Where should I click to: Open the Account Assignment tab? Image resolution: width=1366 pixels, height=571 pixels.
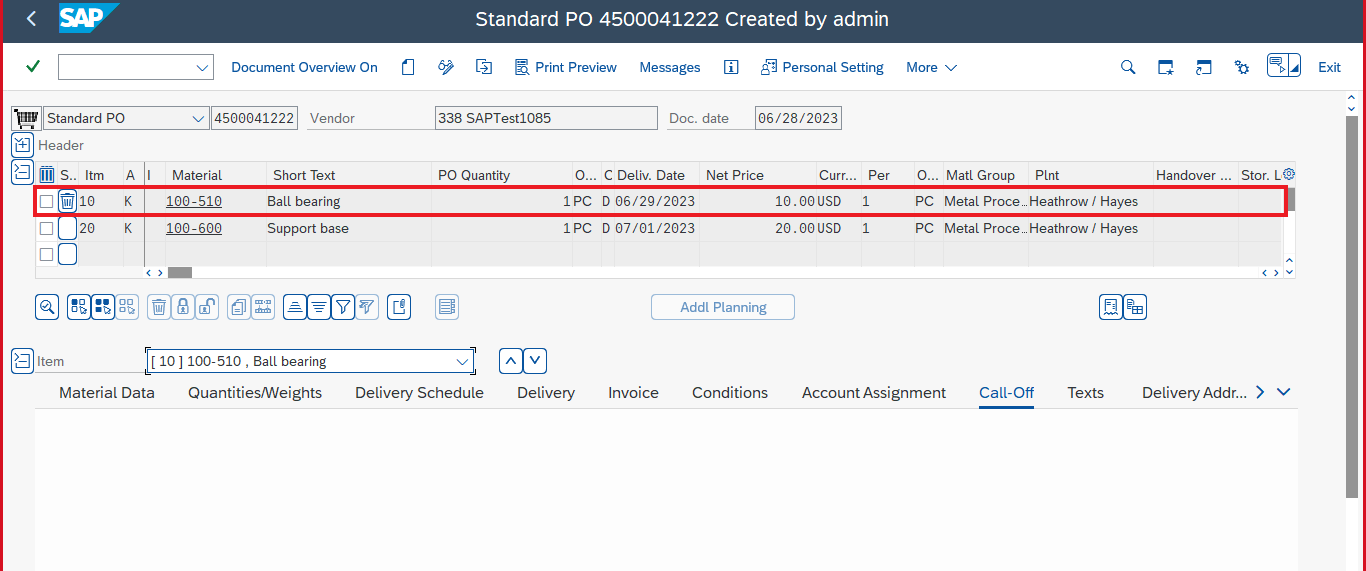coord(874,393)
